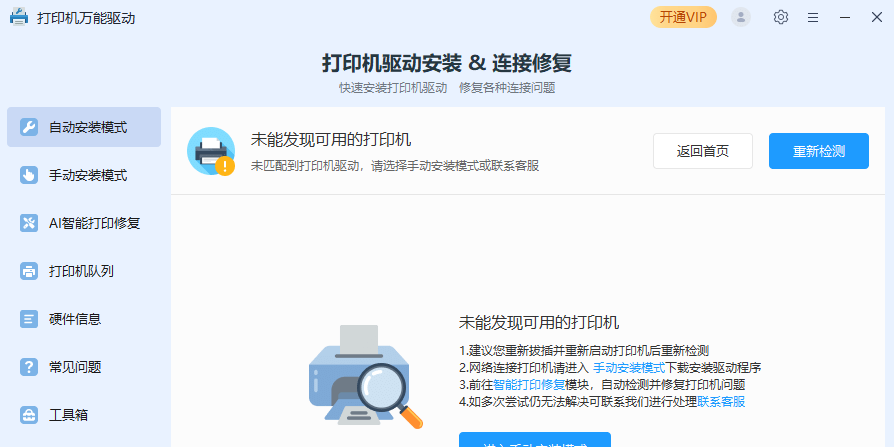Open the hamburger menu icon
Viewport: 894px width, 447px height.
pos(813,18)
